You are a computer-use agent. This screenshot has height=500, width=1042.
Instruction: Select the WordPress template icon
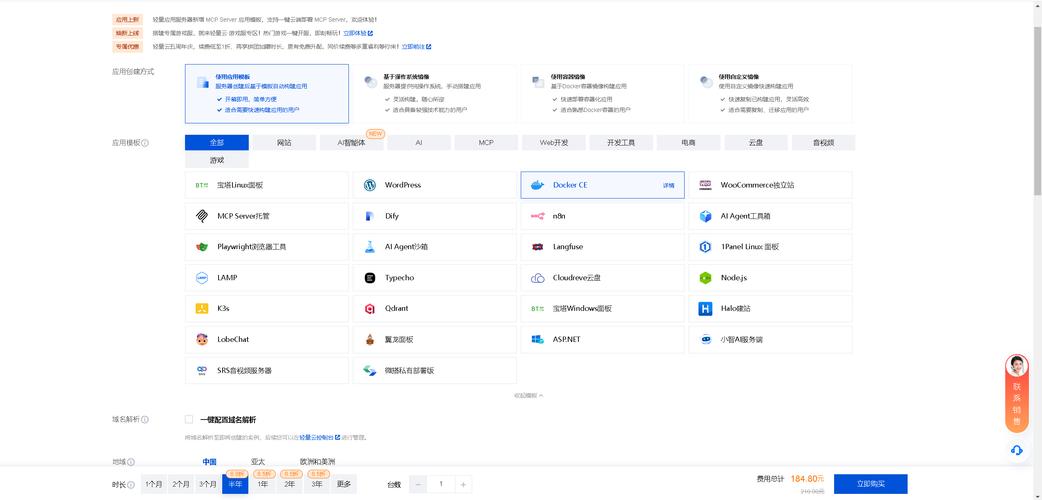point(369,185)
